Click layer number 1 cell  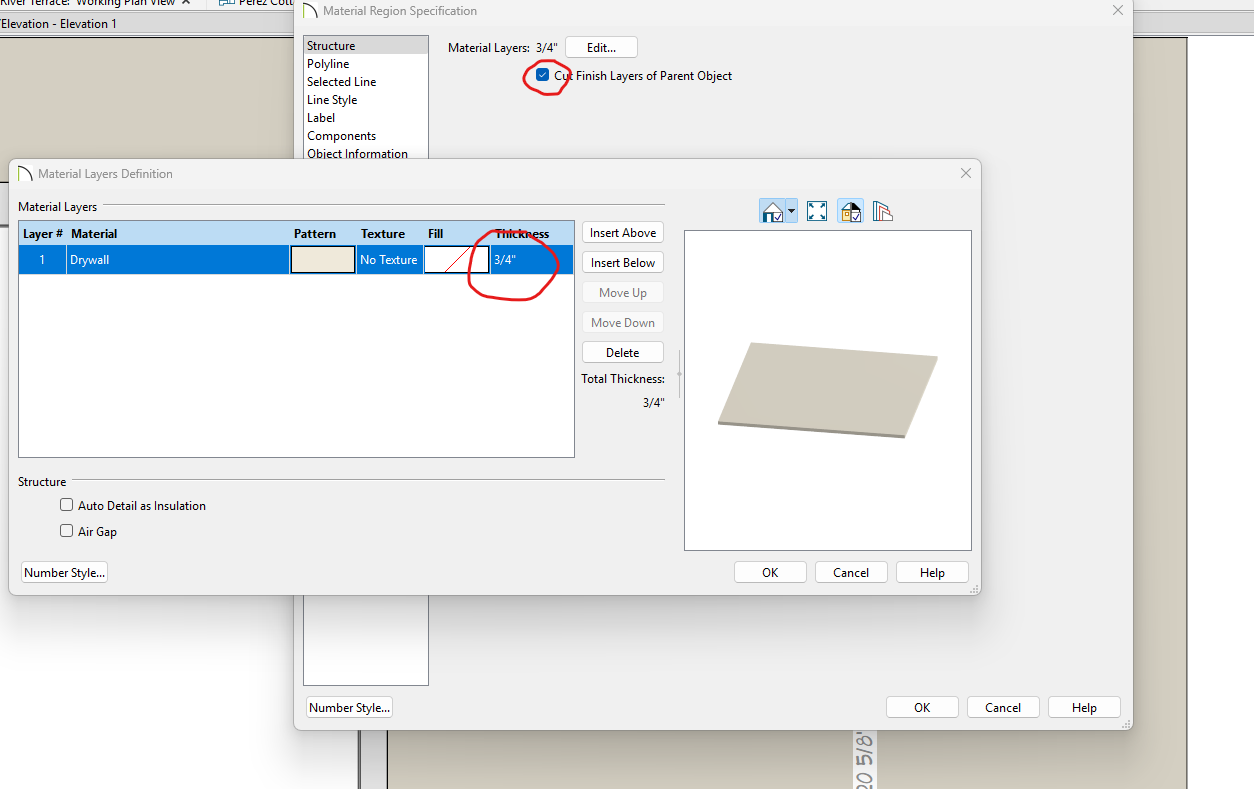pos(42,260)
